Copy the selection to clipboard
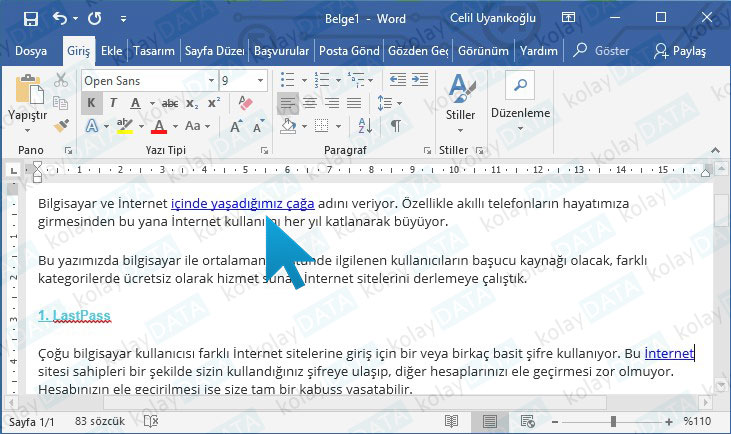Image resolution: width=731 pixels, height=434 pixels. click(x=61, y=103)
